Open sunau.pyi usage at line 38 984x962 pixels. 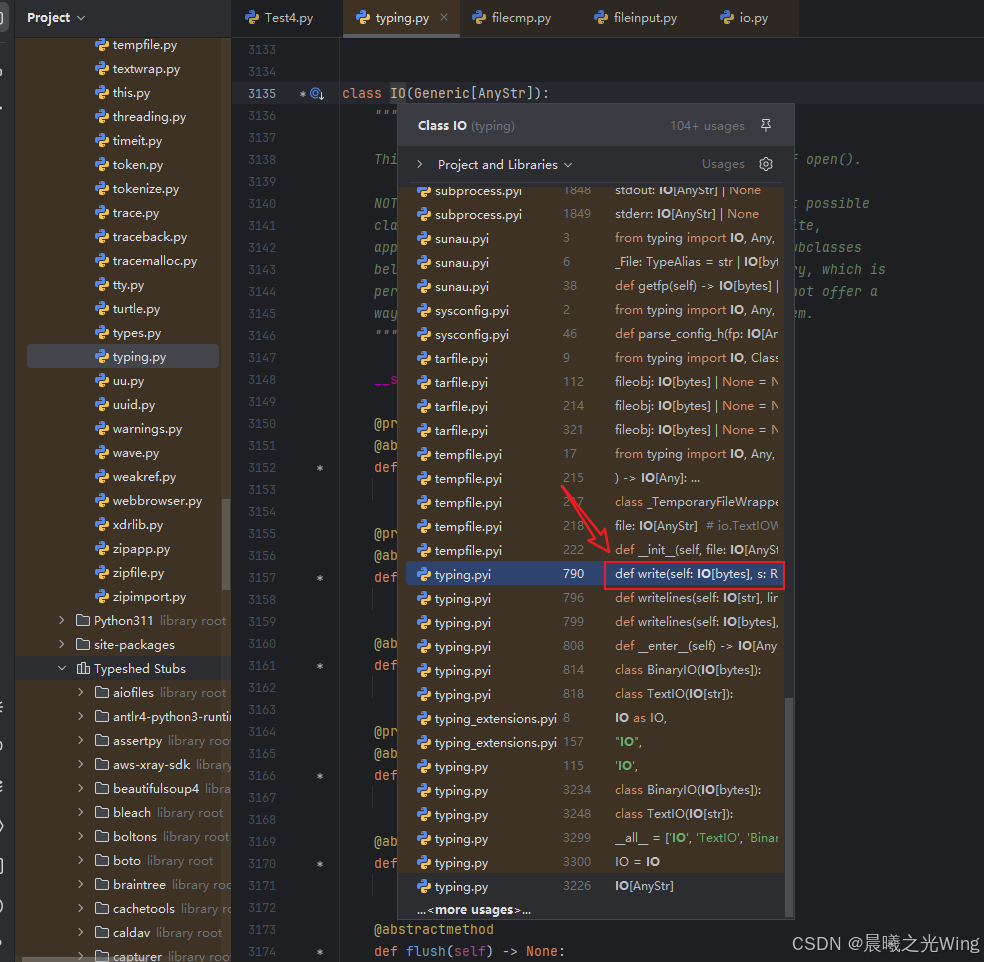(x=595, y=286)
